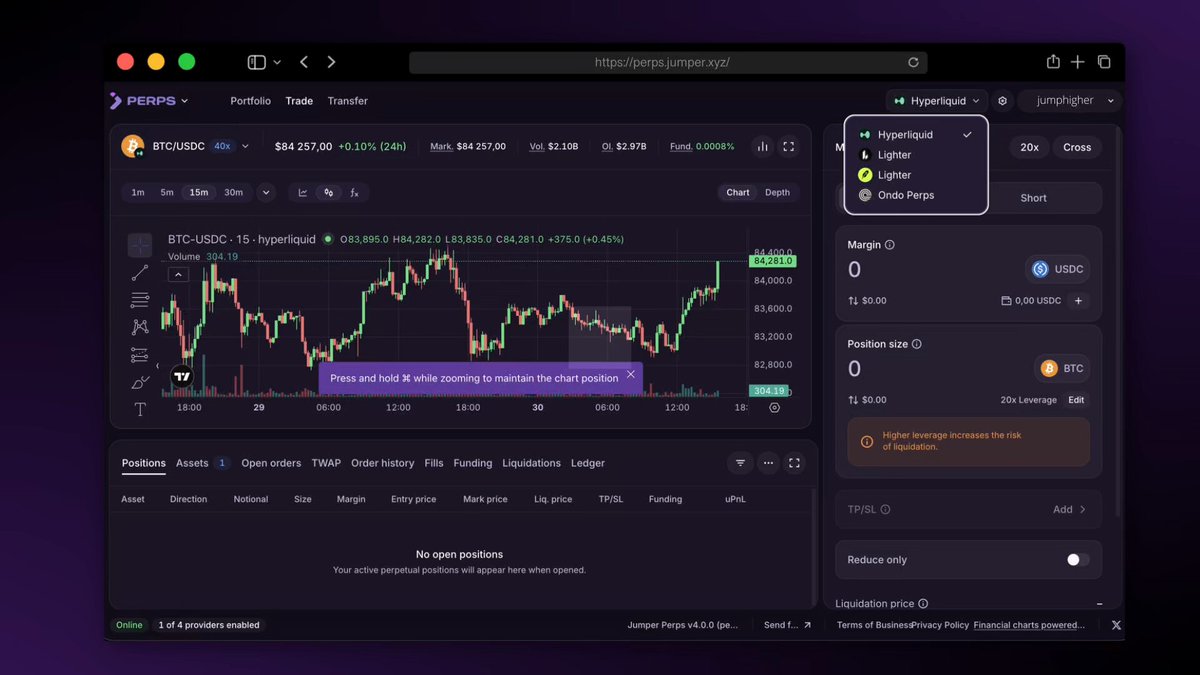Click the bar-chart stats icon beside Fund. rate
The width and height of the screenshot is (1200, 675).
pos(763,146)
